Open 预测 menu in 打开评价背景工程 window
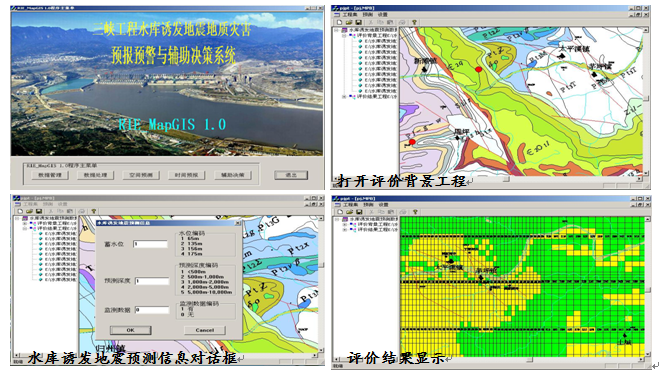This screenshot has height=376, width=667. pos(368,14)
